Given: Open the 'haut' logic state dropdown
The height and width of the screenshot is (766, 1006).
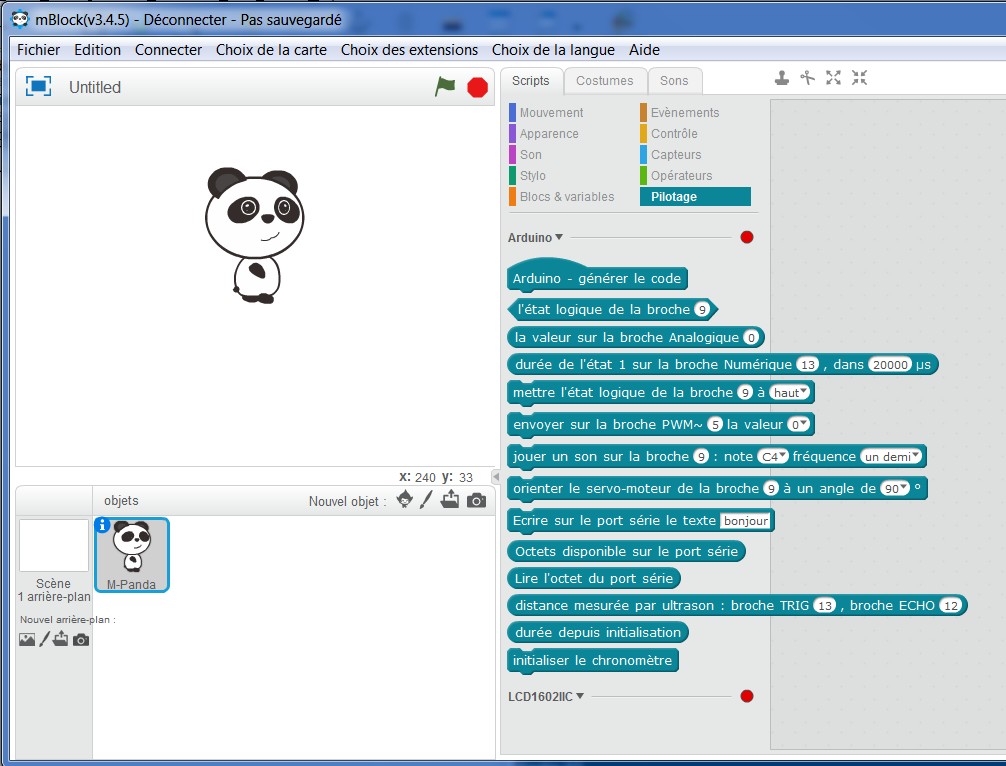Looking at the screenshot, I should tap(792, 393).
